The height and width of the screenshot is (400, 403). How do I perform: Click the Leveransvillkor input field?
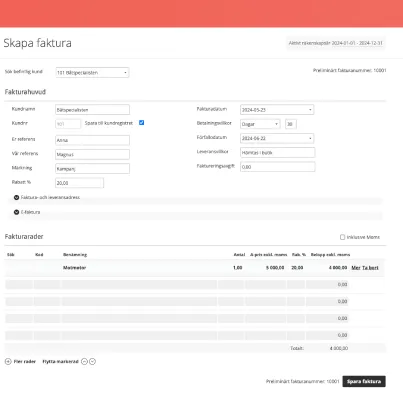pyautogui.click(x=277, y=153)
